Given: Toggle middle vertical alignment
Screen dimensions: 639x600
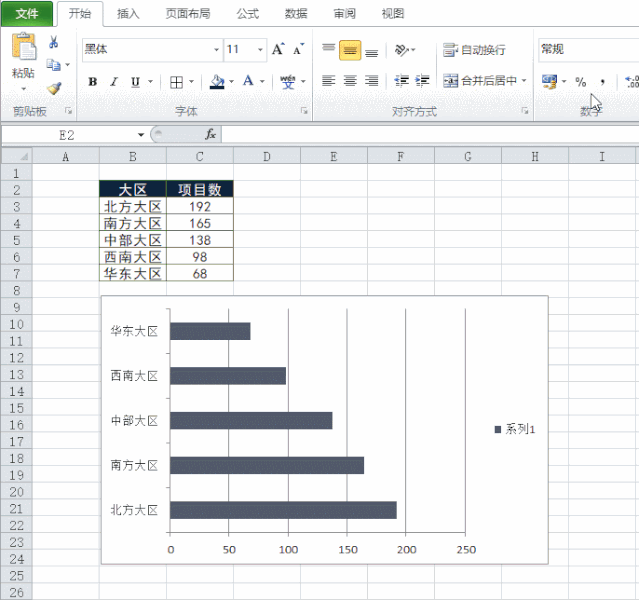Looking at the screenshot, I should (350, 50).
